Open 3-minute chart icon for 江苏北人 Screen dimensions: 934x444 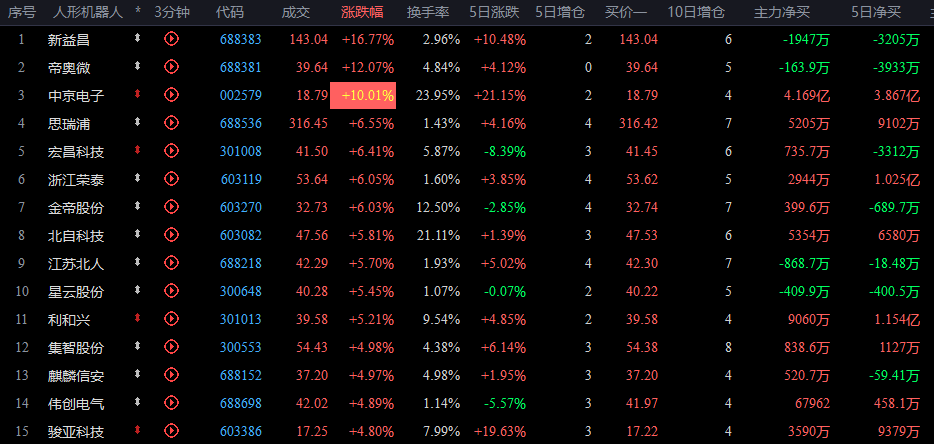172,262
